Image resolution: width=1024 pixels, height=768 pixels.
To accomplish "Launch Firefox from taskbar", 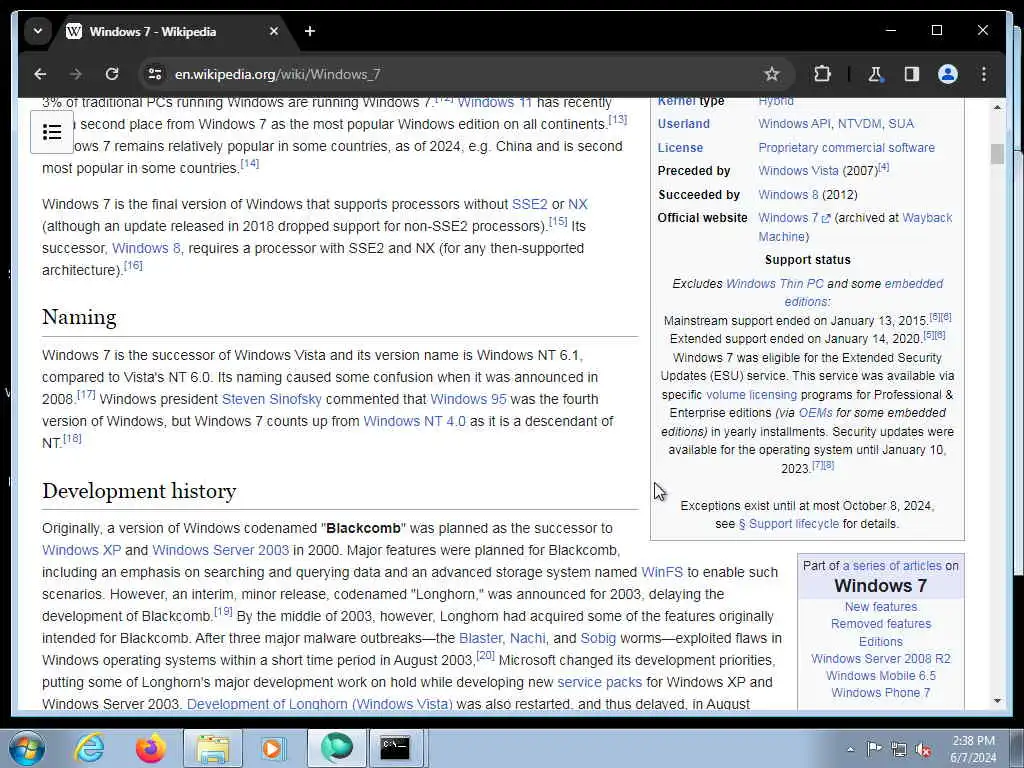I will (x=150, y=748).
